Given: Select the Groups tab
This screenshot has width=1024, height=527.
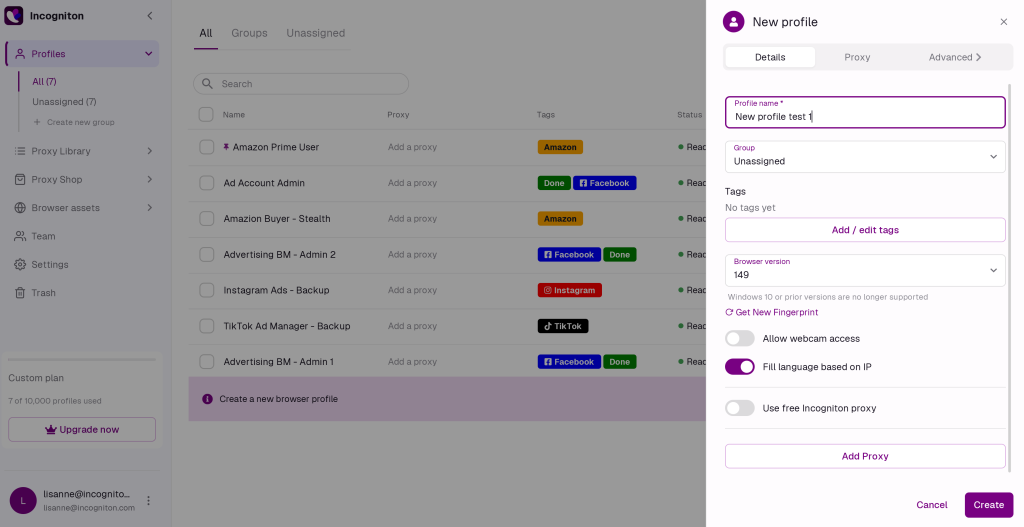Looking at the screenshot, I should [x=249, y=33].
